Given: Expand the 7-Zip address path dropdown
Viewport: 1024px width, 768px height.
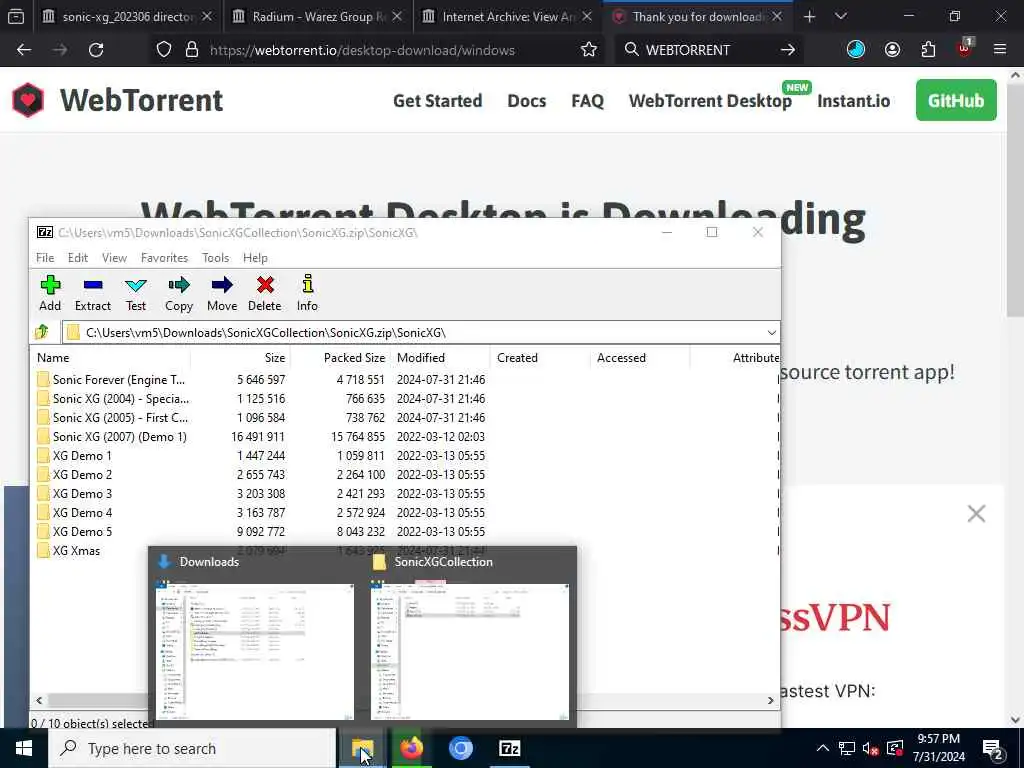Looking at the screenshot, I should point(771,333).
